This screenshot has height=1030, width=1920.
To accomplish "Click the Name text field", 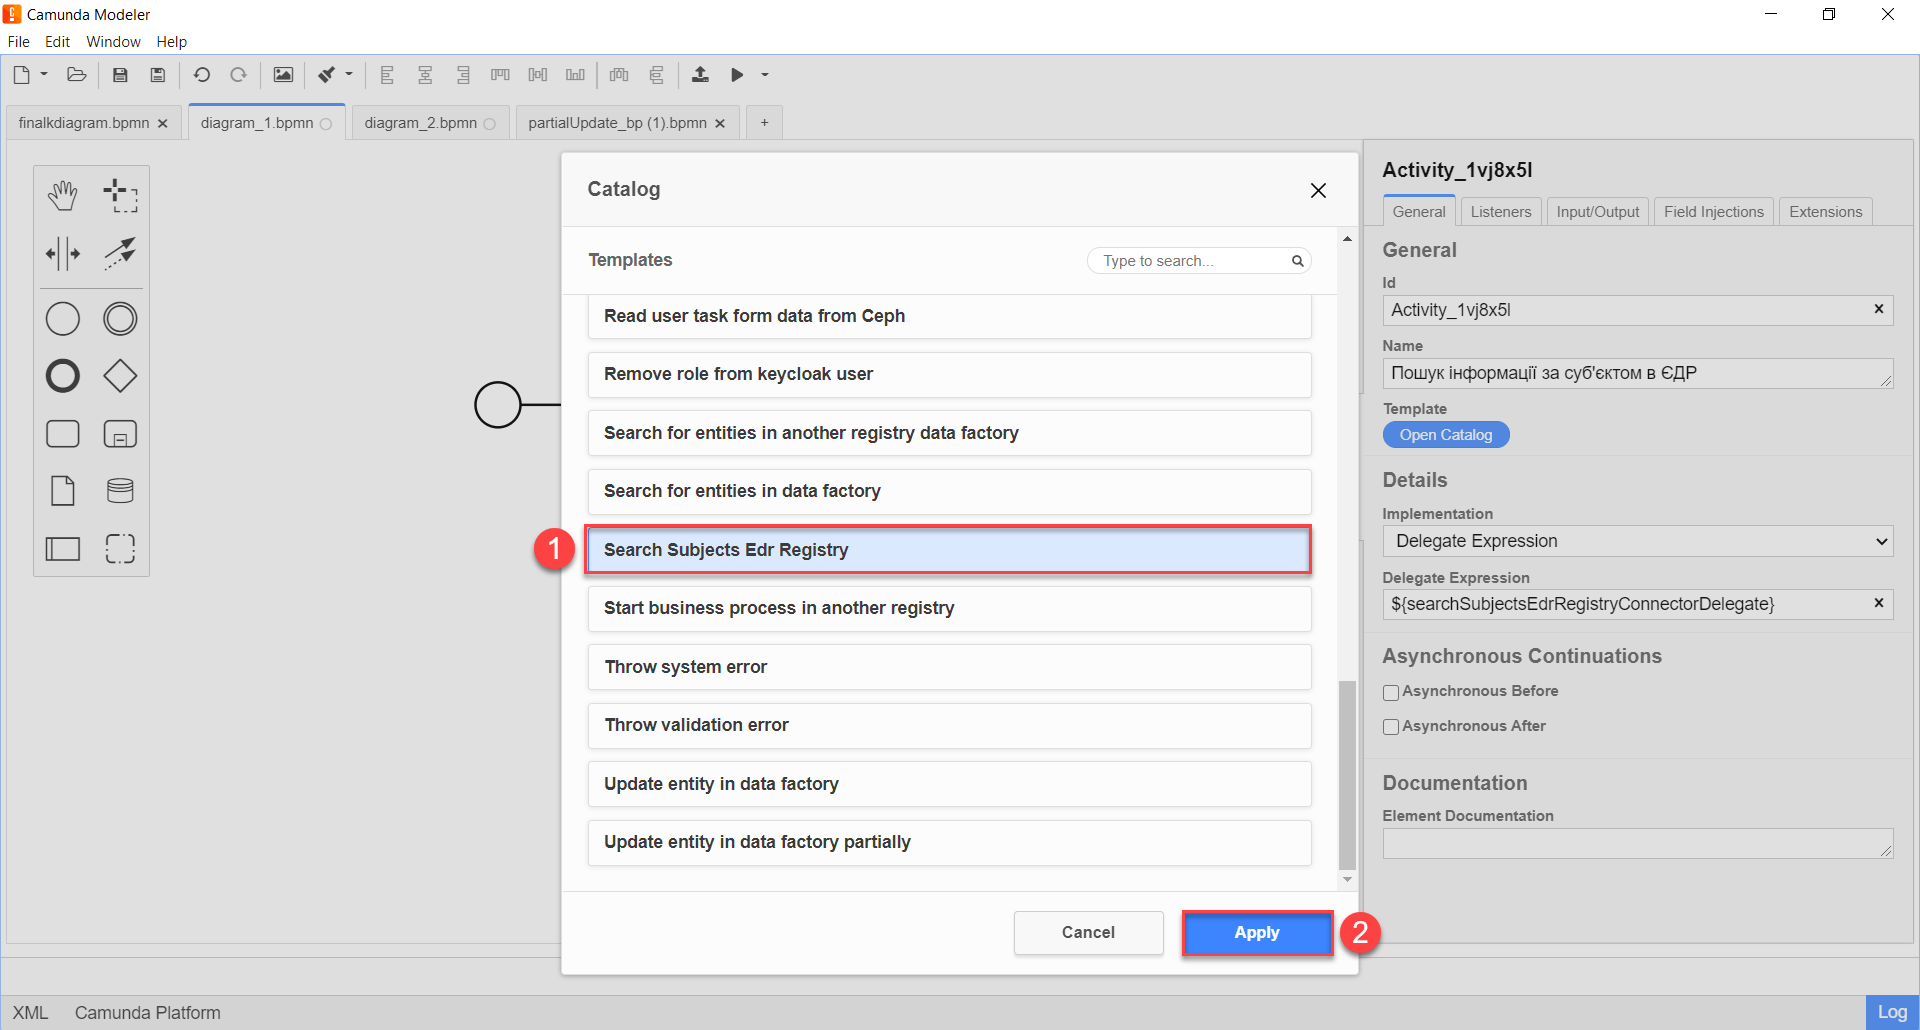I will click(x=1638, y=374).
